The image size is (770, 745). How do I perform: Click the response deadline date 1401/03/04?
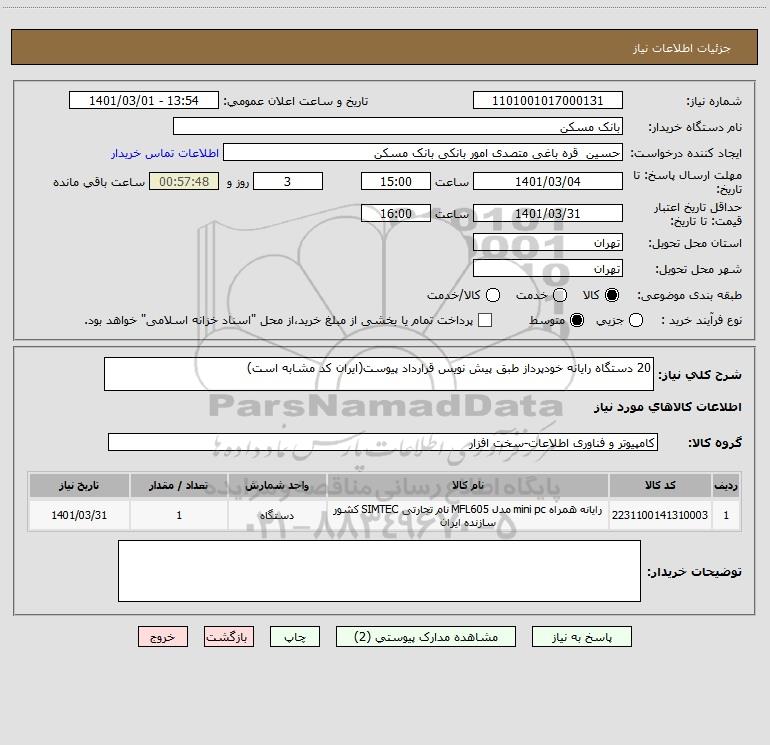coord(548,181)
